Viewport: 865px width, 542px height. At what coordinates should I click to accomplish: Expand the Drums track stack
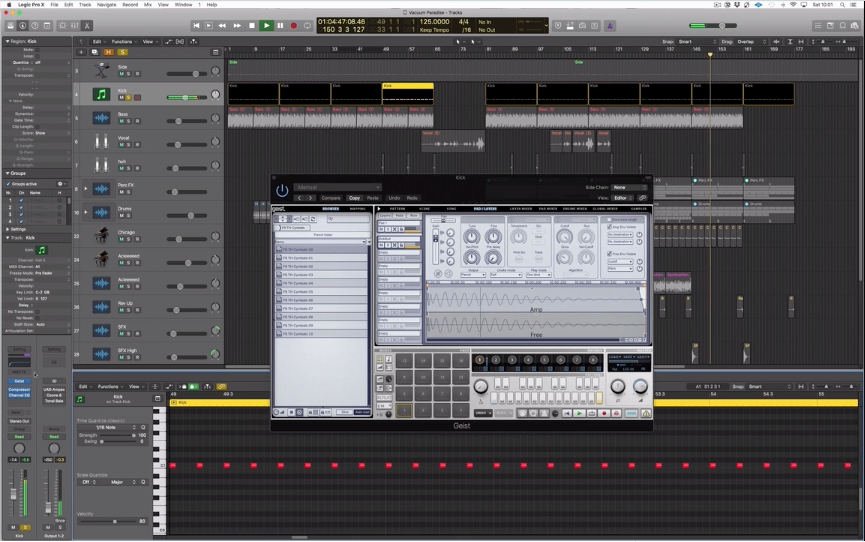86,212
